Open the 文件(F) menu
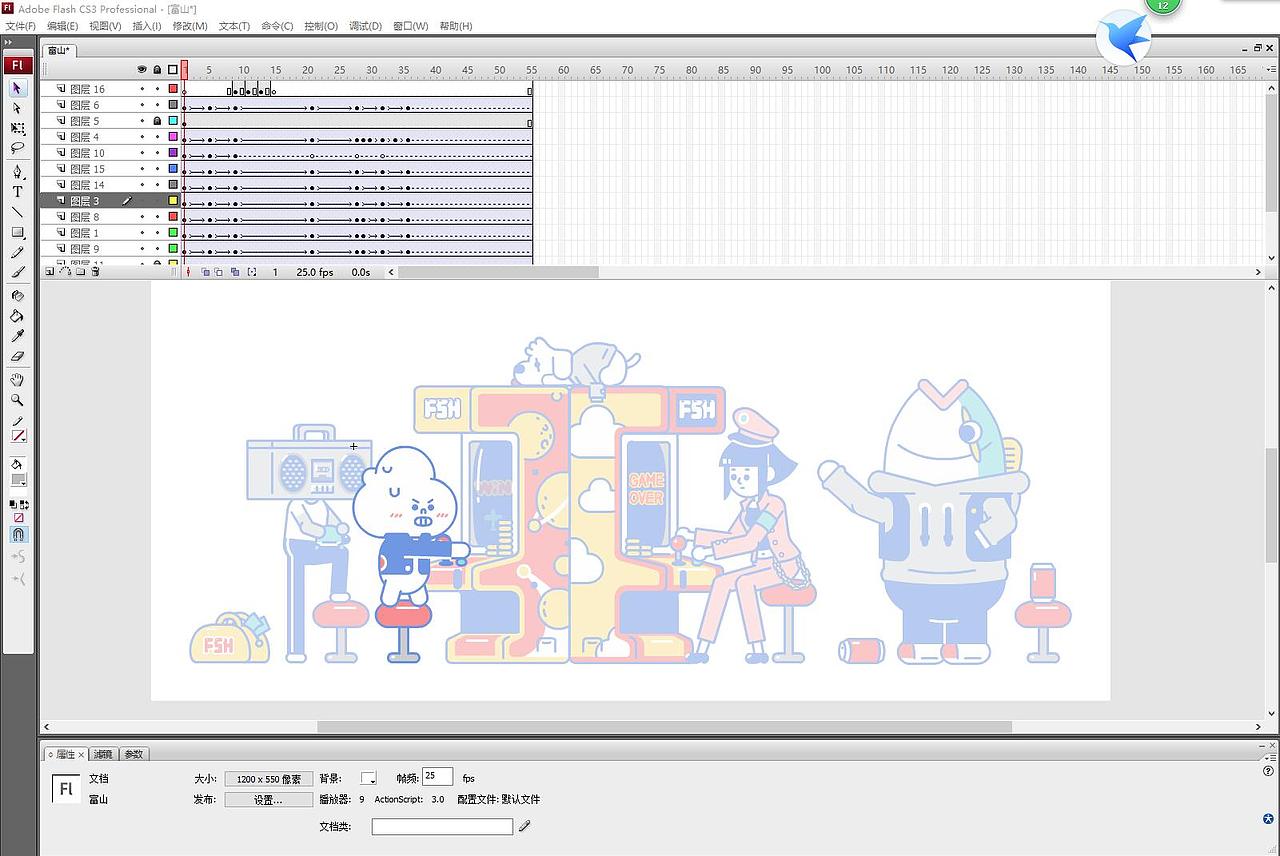 coord(21,26)
